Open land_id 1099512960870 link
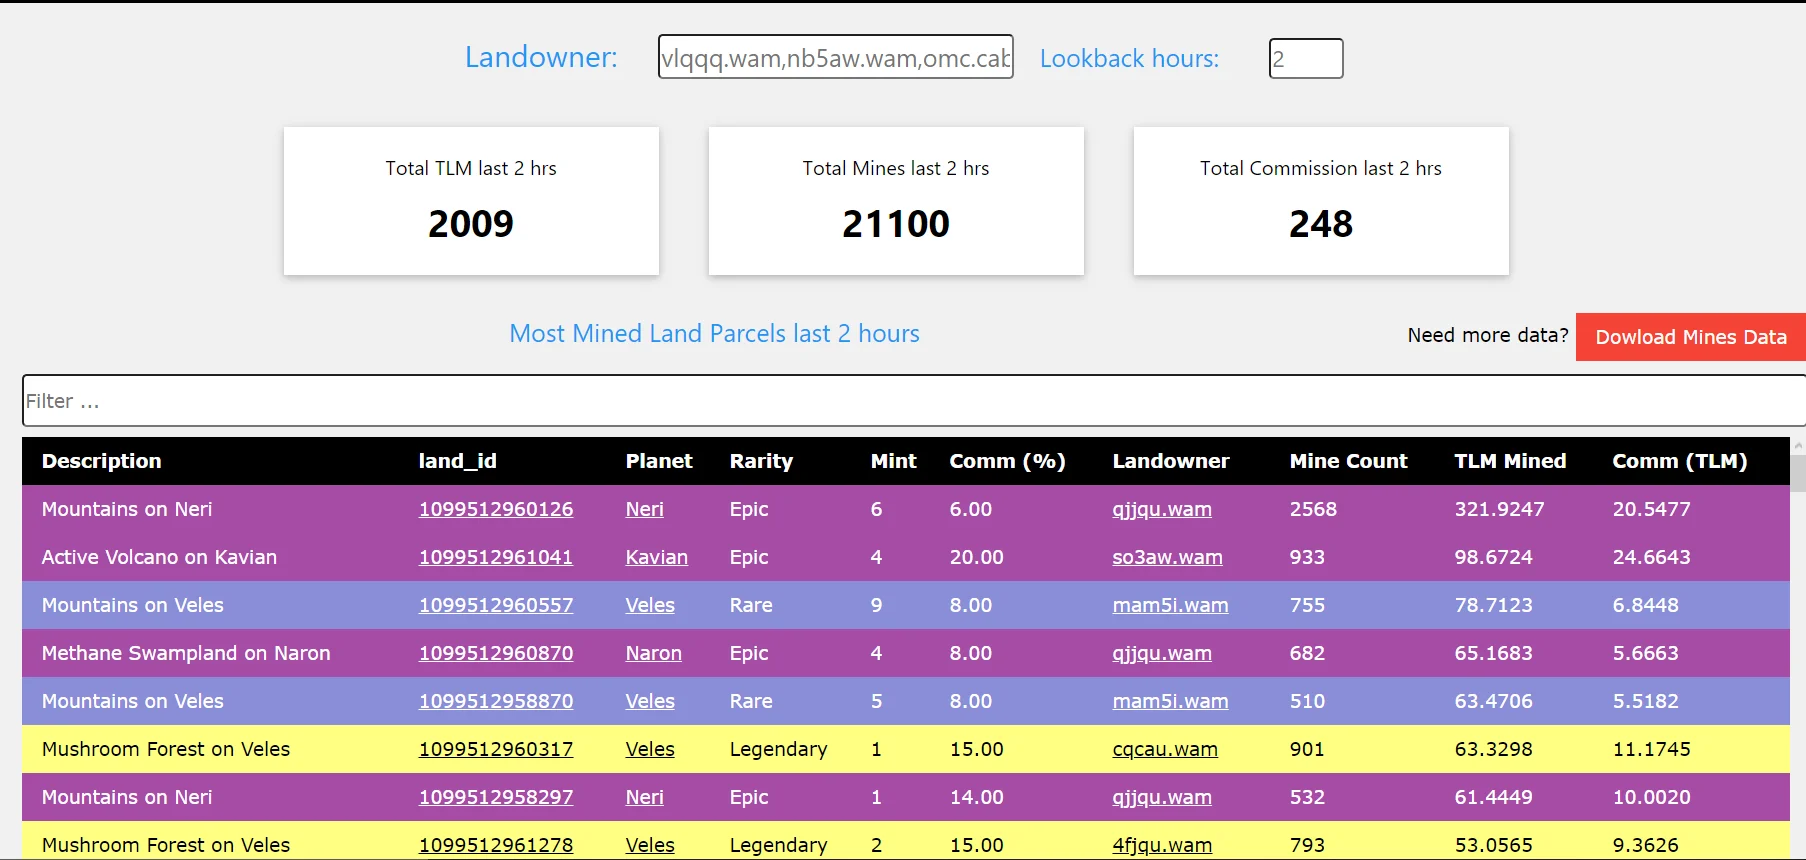The image size is (1806, 860). click(496, 653)
